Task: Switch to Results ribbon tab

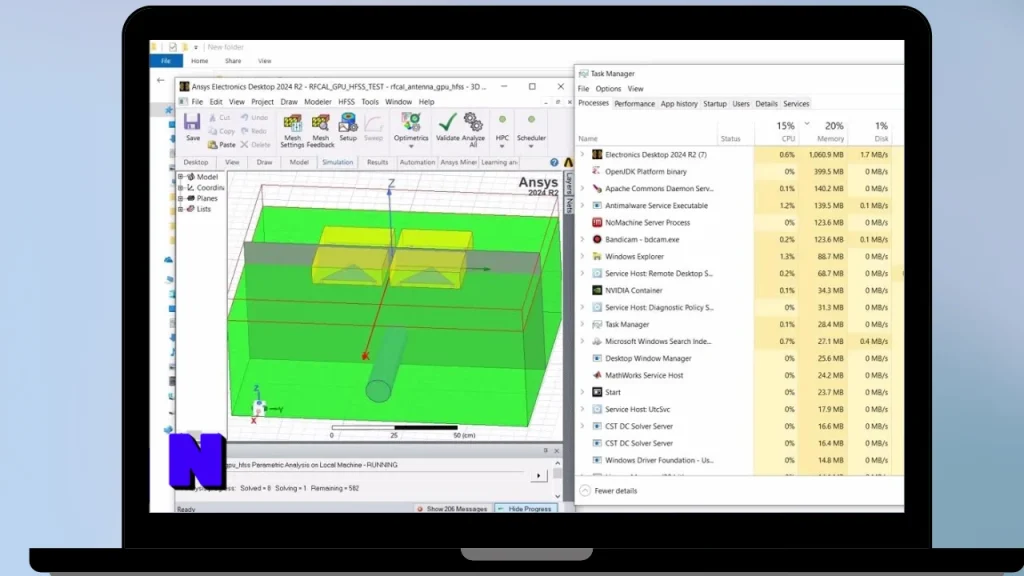Action: pyautogui.click(x=377, y=163)
